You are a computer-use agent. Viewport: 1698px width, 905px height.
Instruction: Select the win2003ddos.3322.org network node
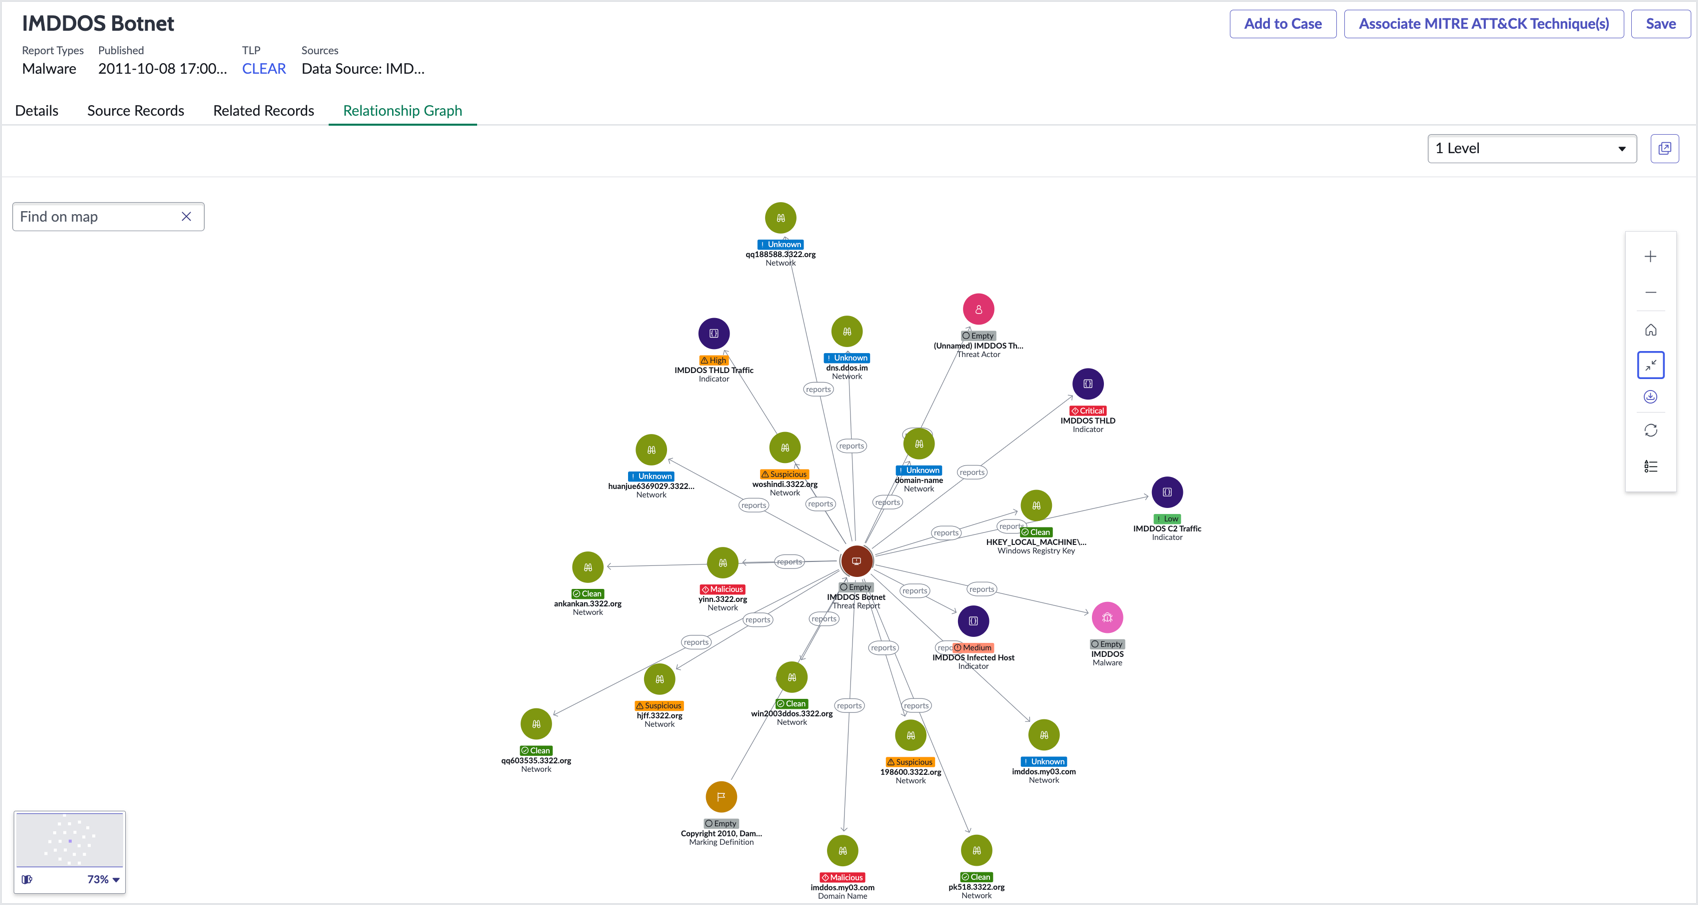[792, 678]
